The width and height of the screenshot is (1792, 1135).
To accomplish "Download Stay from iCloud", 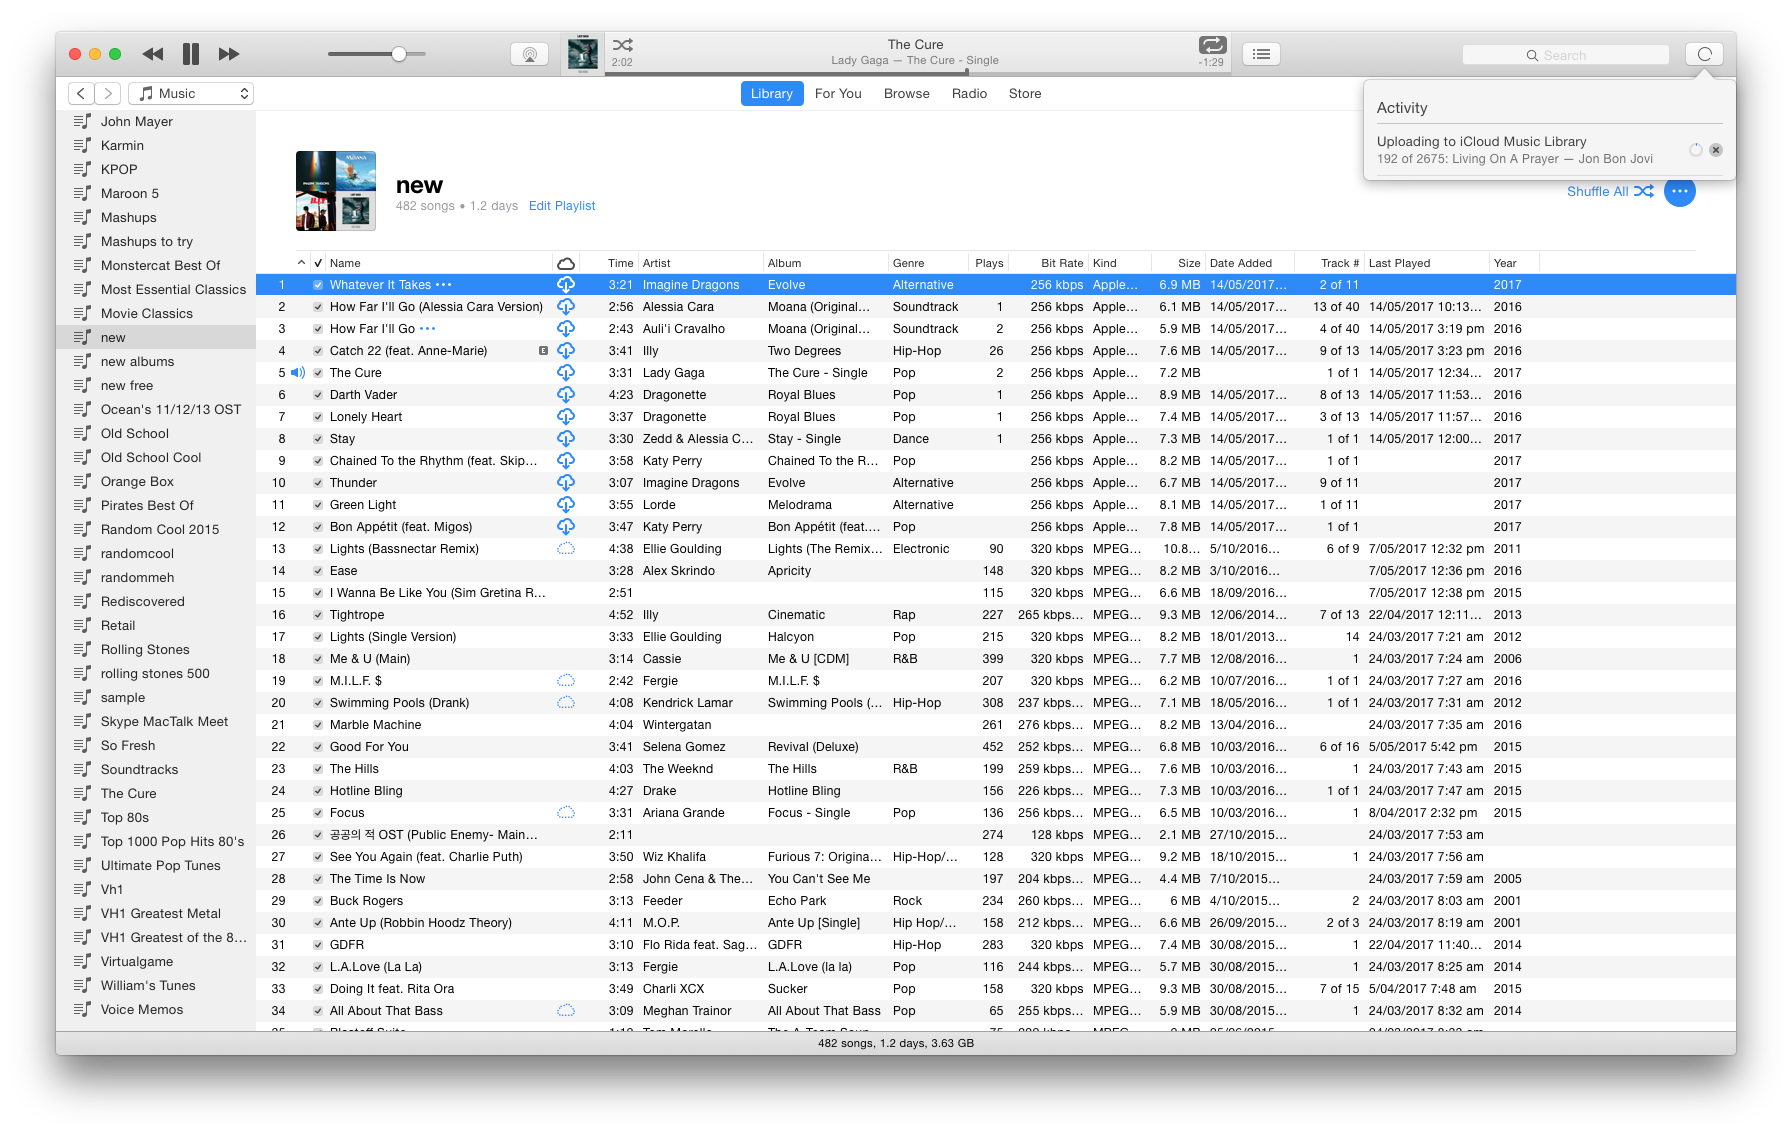I will 566,439.
